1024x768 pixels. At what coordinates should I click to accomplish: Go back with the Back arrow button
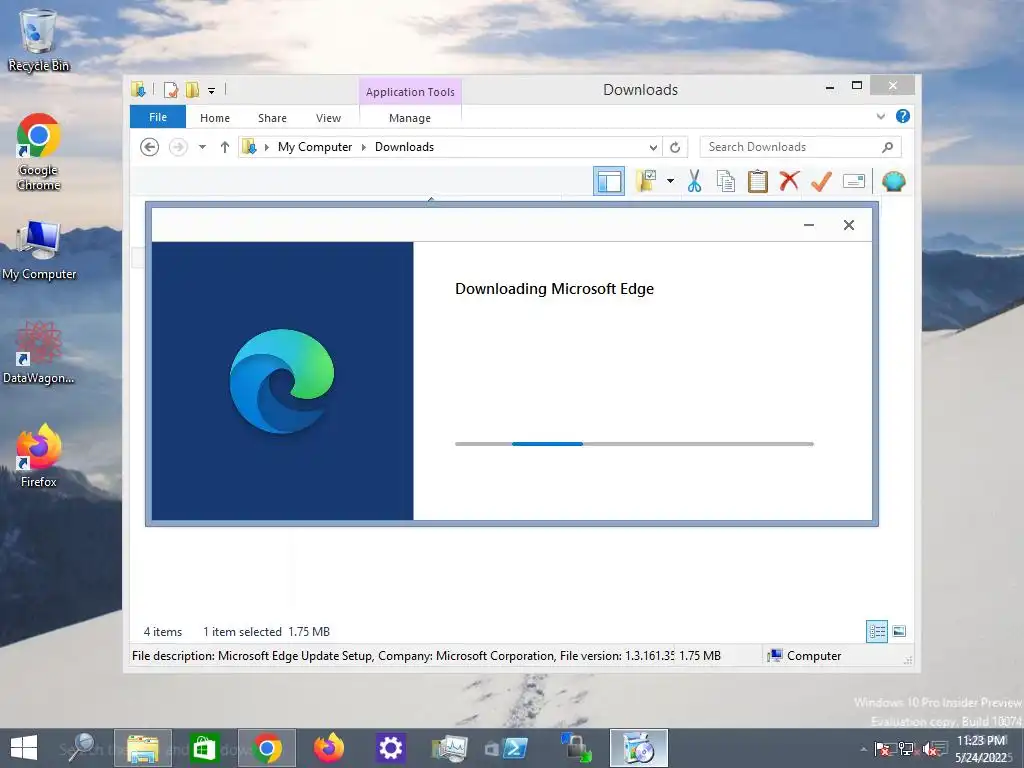(150, 147)
